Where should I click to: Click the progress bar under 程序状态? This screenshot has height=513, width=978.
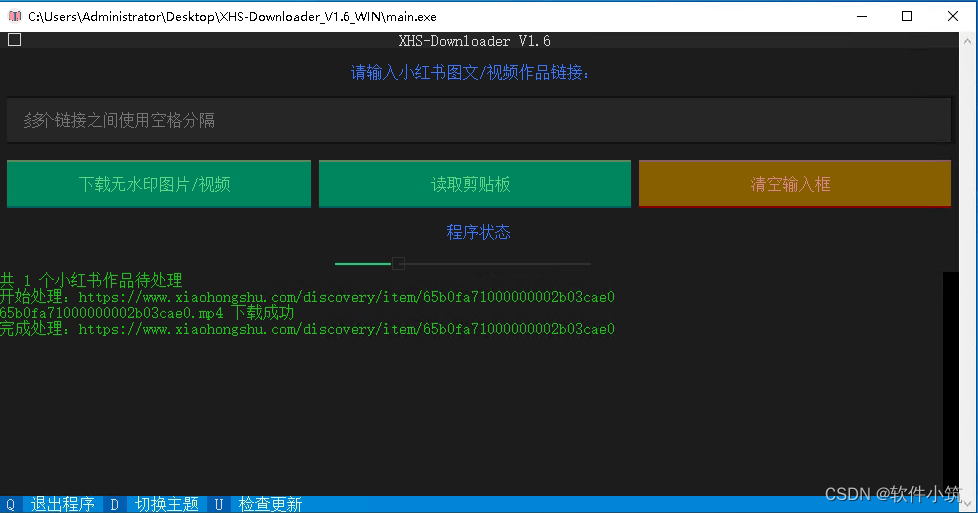coord(463,264)
